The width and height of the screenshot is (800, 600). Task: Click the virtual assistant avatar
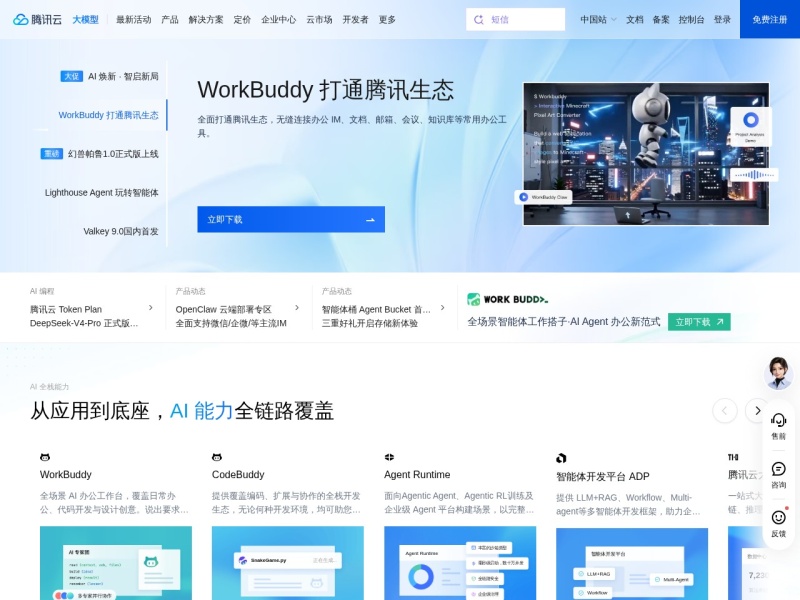(779, 373)
